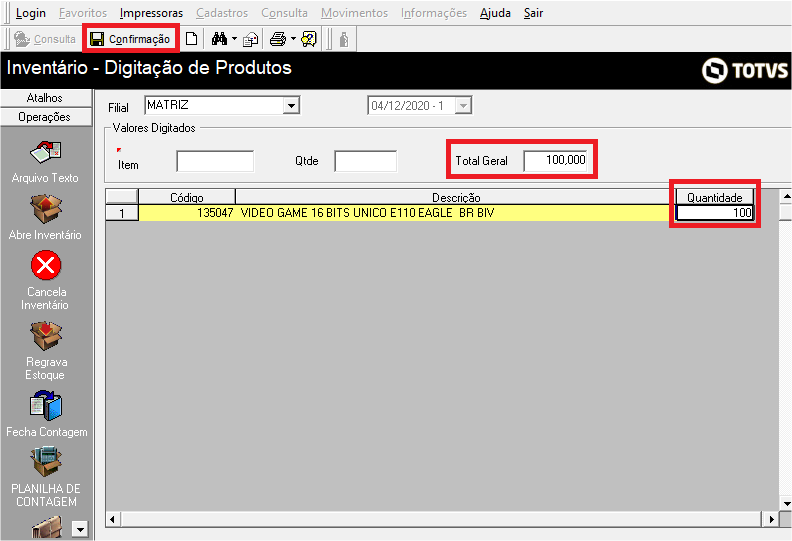Select the Operações sidebar tab
This screenshot has height=541, width=792.
46,117
